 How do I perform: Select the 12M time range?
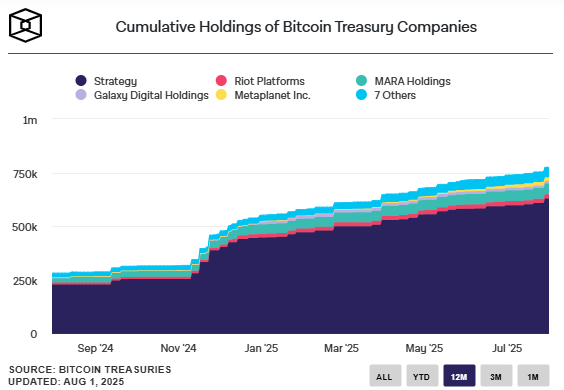coord(459,376)
